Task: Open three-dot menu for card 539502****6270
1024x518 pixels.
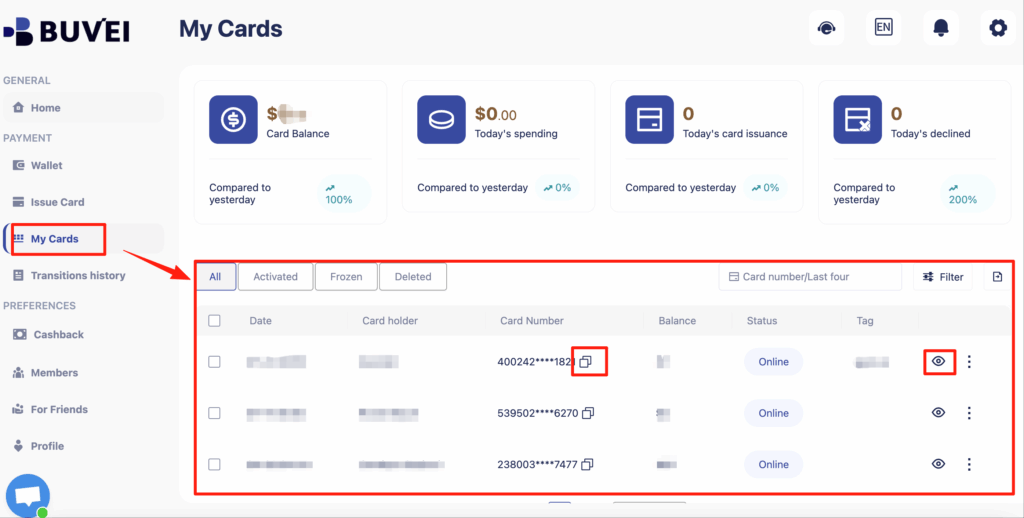Action: [968, 413]
